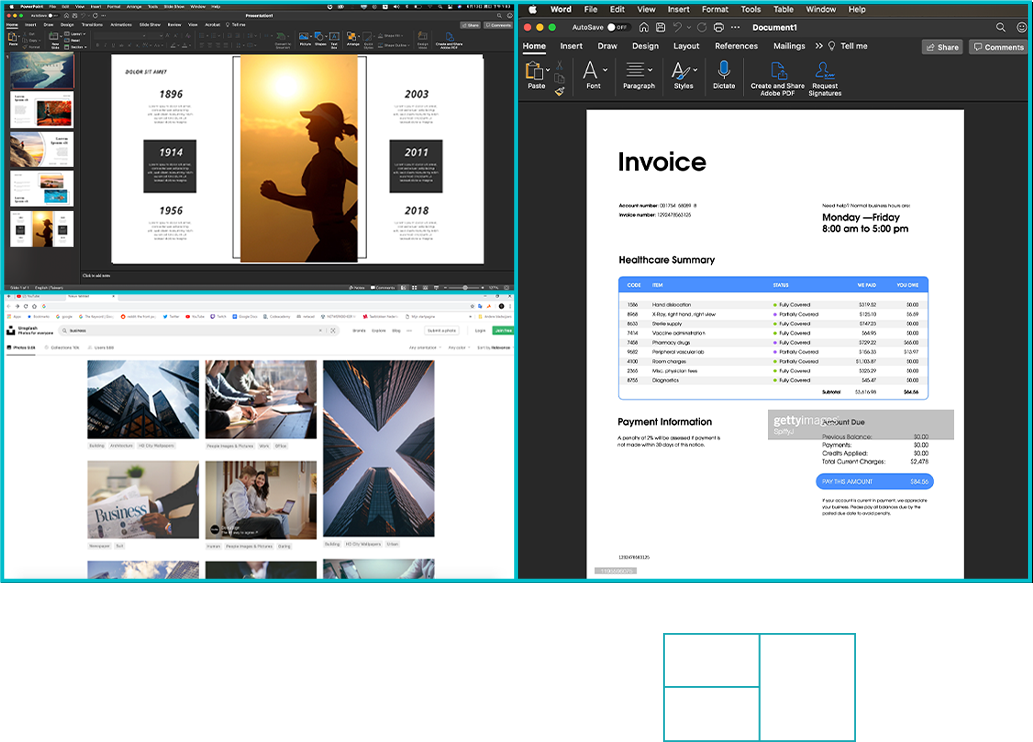1033x742 pixels.
Task: Click the Home icon in Word title bar
Action: (x=642, y=27)
